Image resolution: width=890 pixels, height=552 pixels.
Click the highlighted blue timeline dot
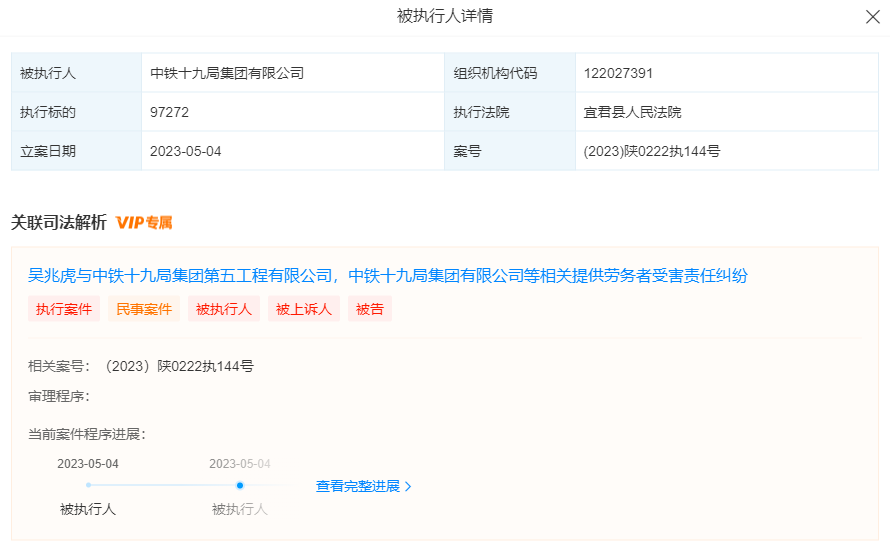point(240,485)
